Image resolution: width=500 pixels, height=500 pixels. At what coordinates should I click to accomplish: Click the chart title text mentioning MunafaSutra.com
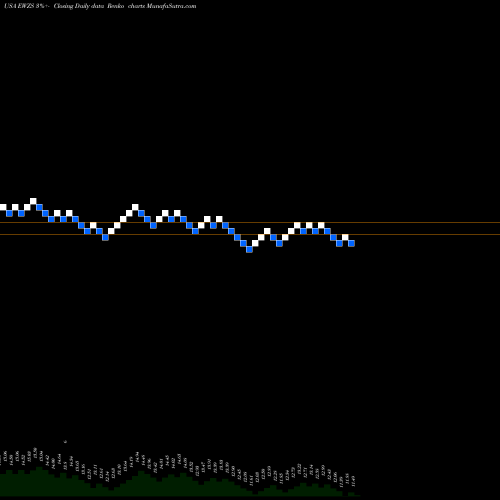pos(100,6)
